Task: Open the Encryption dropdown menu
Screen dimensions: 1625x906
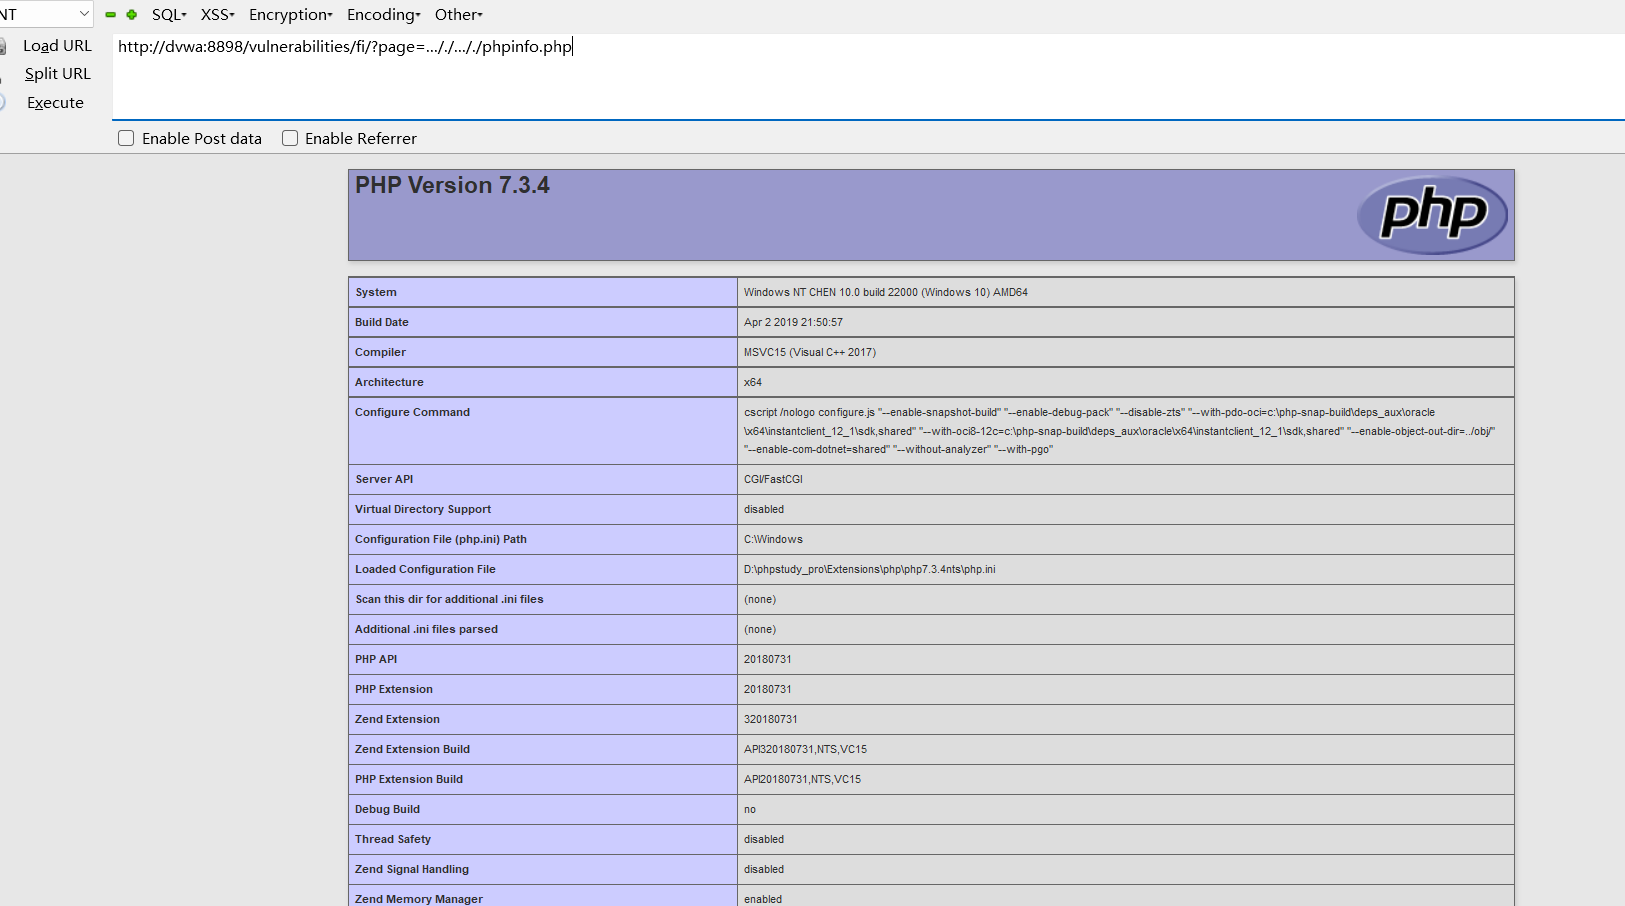Action: click(x=291, y=15)
